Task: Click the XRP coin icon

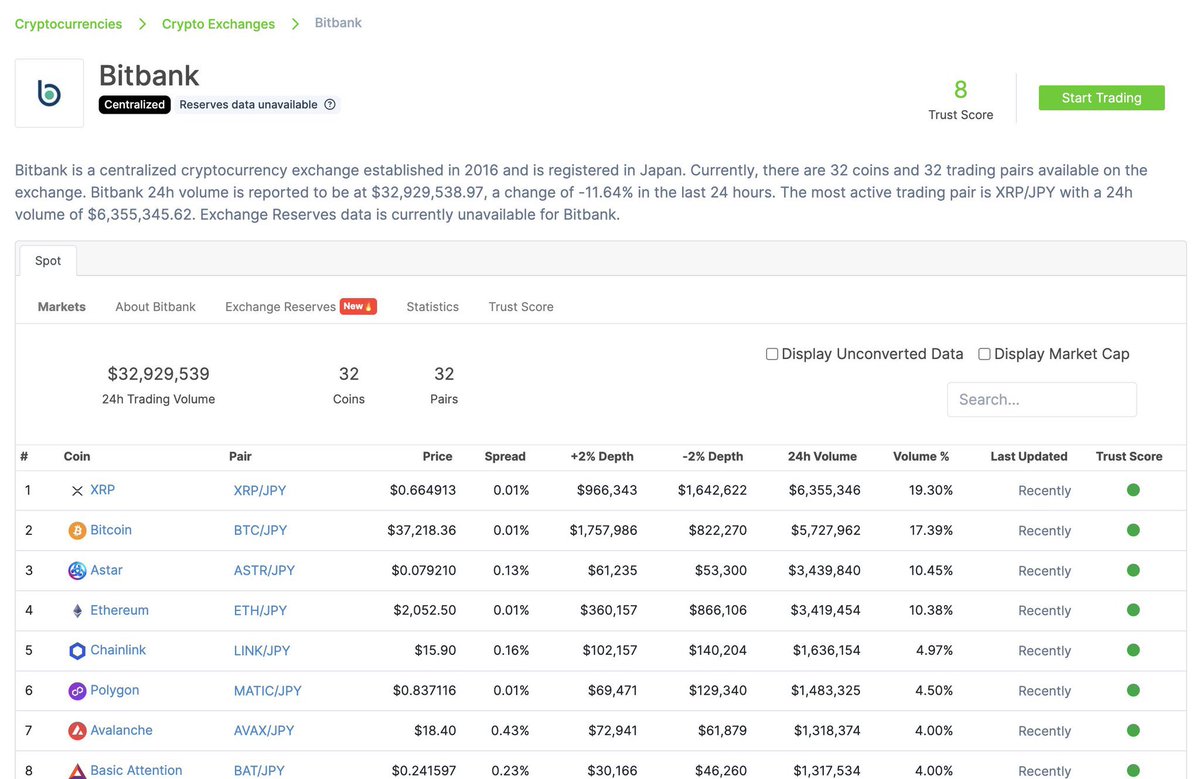Action: [77, 491]
